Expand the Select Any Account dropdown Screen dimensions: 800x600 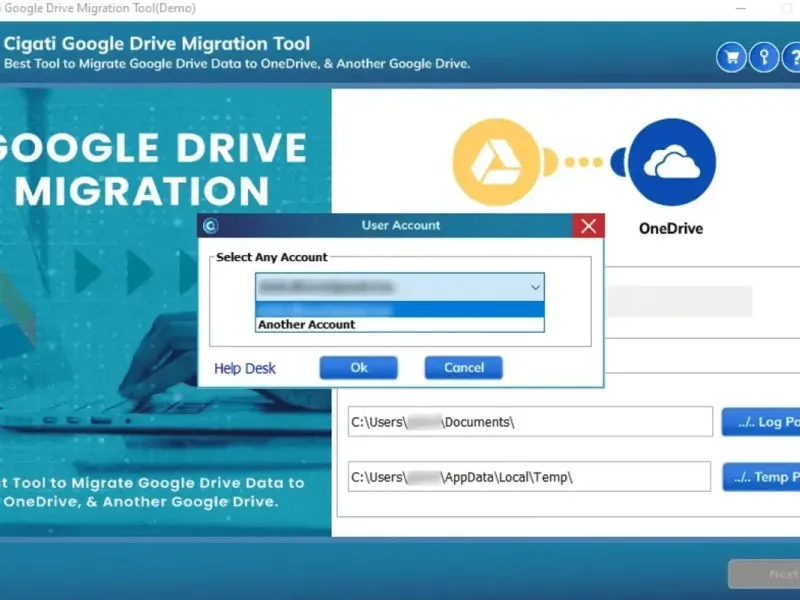tap(535, 288)
